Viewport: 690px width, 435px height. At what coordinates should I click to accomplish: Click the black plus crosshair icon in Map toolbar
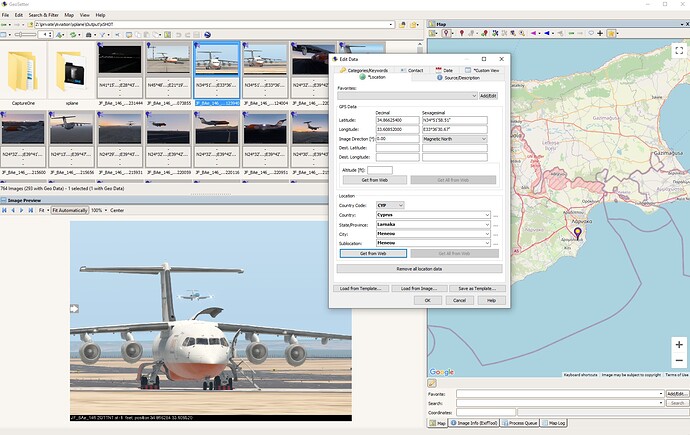(x=600, y=33)
